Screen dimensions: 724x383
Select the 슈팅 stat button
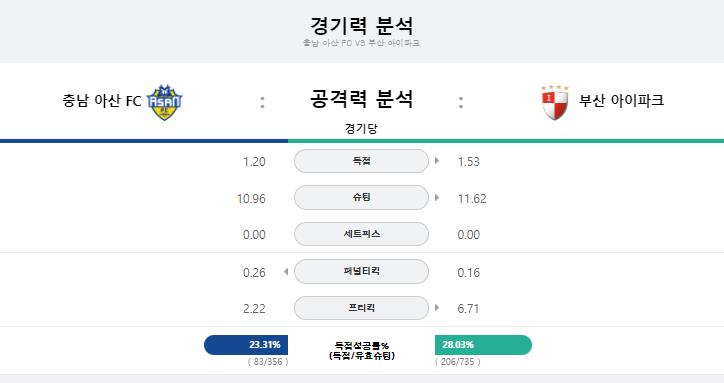click(x=361, y=197)
